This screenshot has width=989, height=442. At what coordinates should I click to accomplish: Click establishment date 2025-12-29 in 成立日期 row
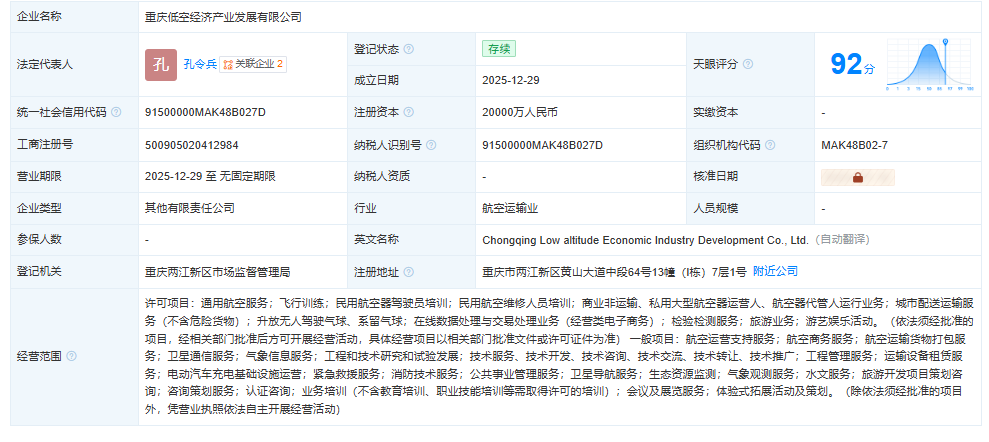[x=511, y=80]
